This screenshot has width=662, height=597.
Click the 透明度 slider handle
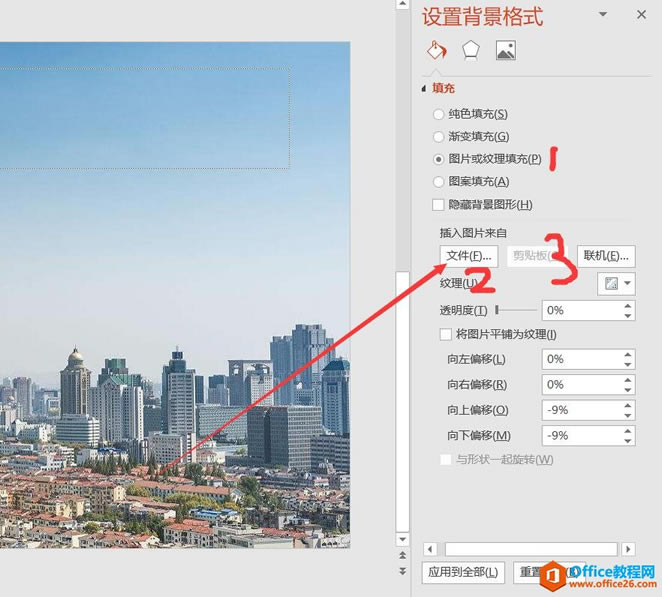pyautogui.click(x=497, y=310)
